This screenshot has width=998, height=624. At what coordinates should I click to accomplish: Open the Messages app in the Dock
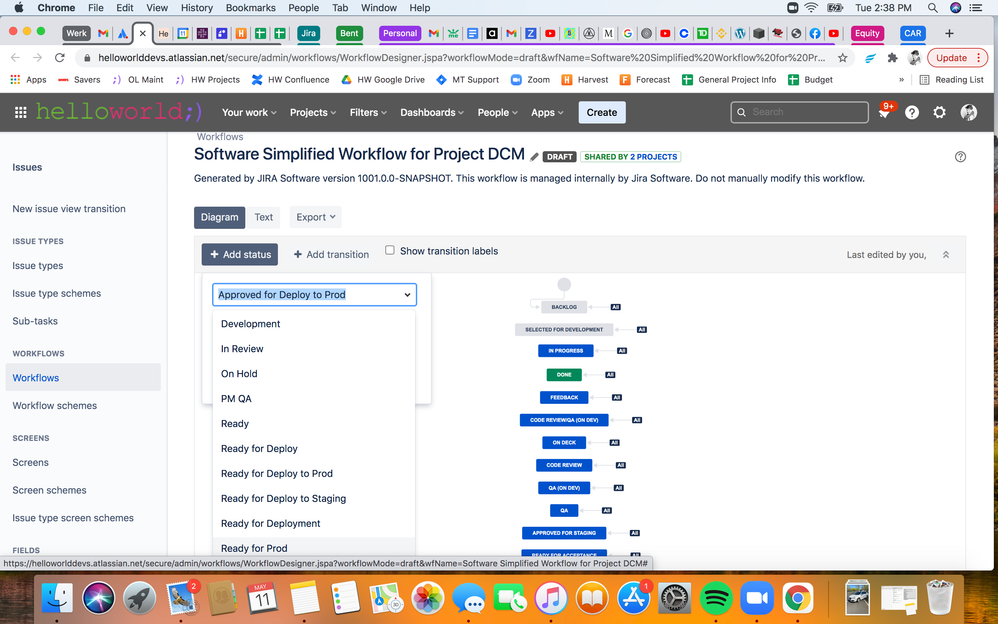click(x=468, y=598)
